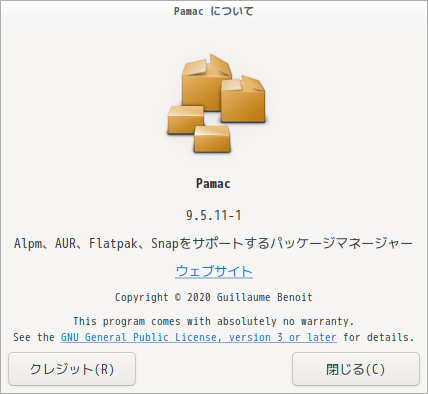Screen dimensions: 428x394
Task: Click the Pamac package boxes icon
Action: pyautogui.click(x=216, y=104)
